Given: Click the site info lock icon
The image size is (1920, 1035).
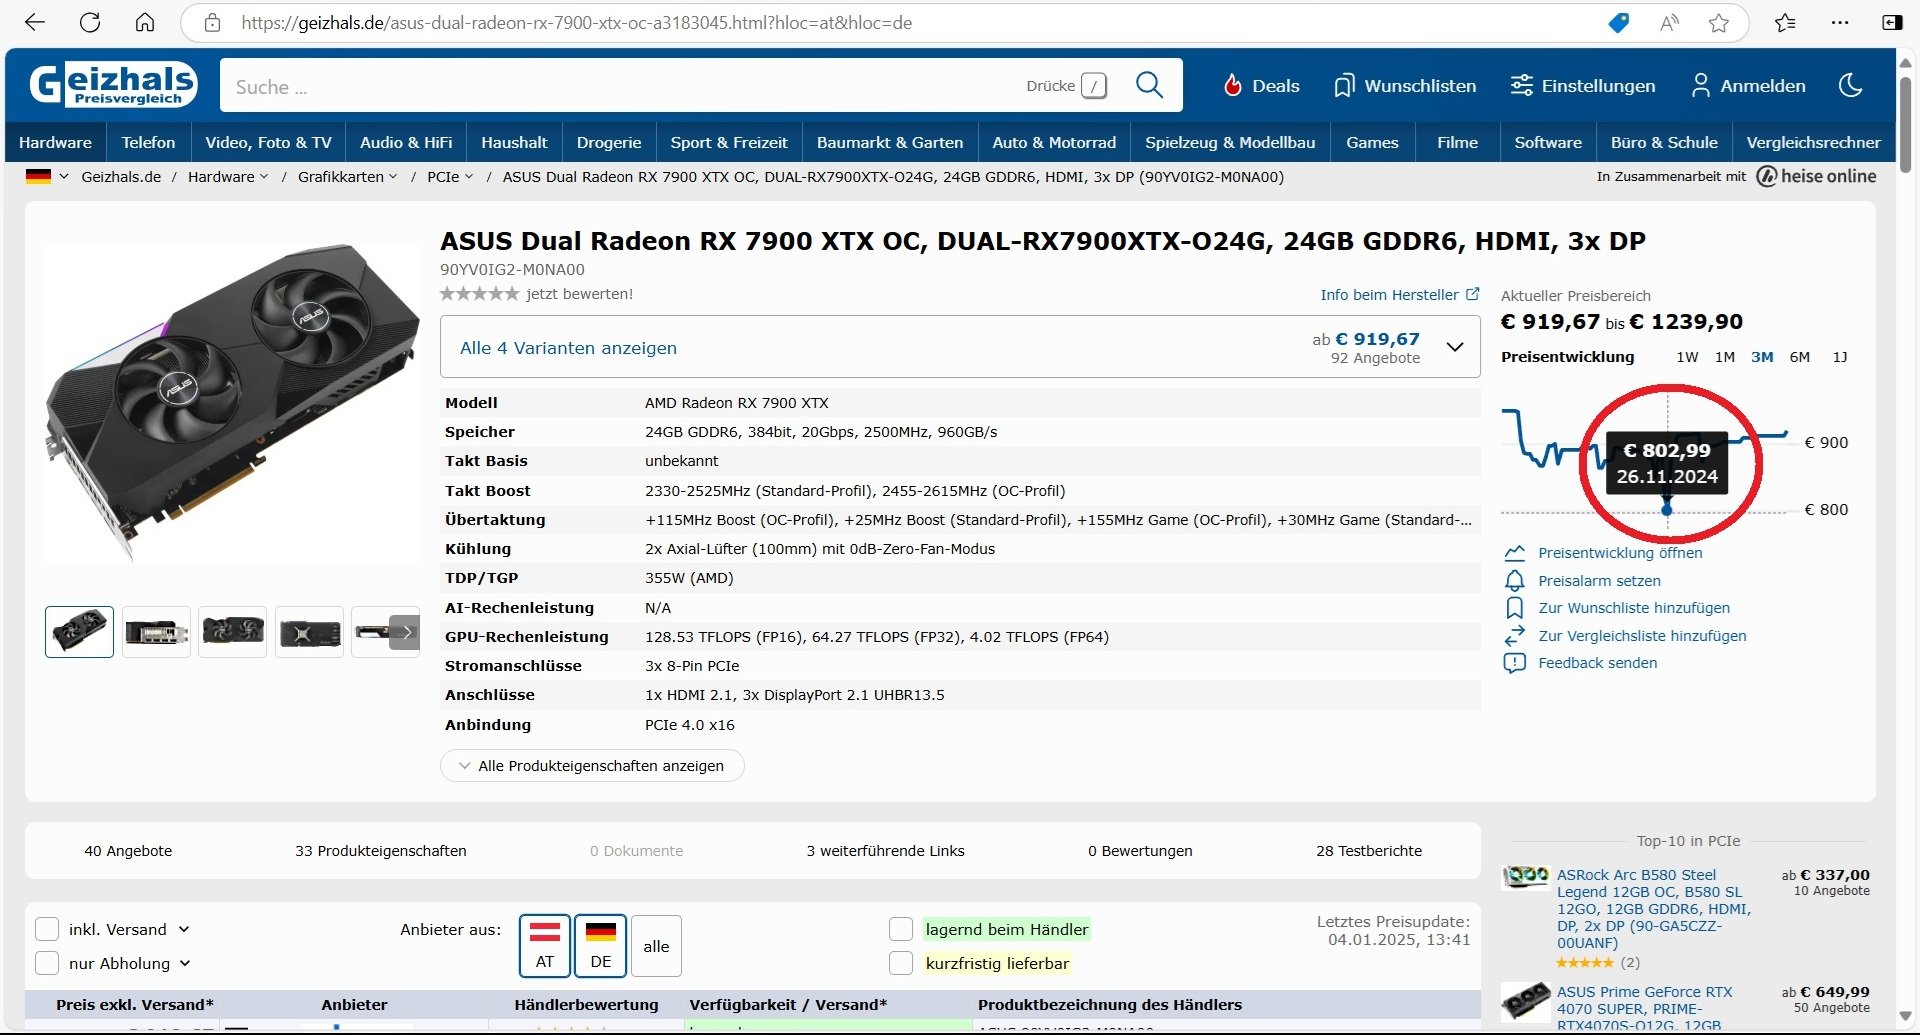Looking at the screenshot, I should tap(212, 22).
